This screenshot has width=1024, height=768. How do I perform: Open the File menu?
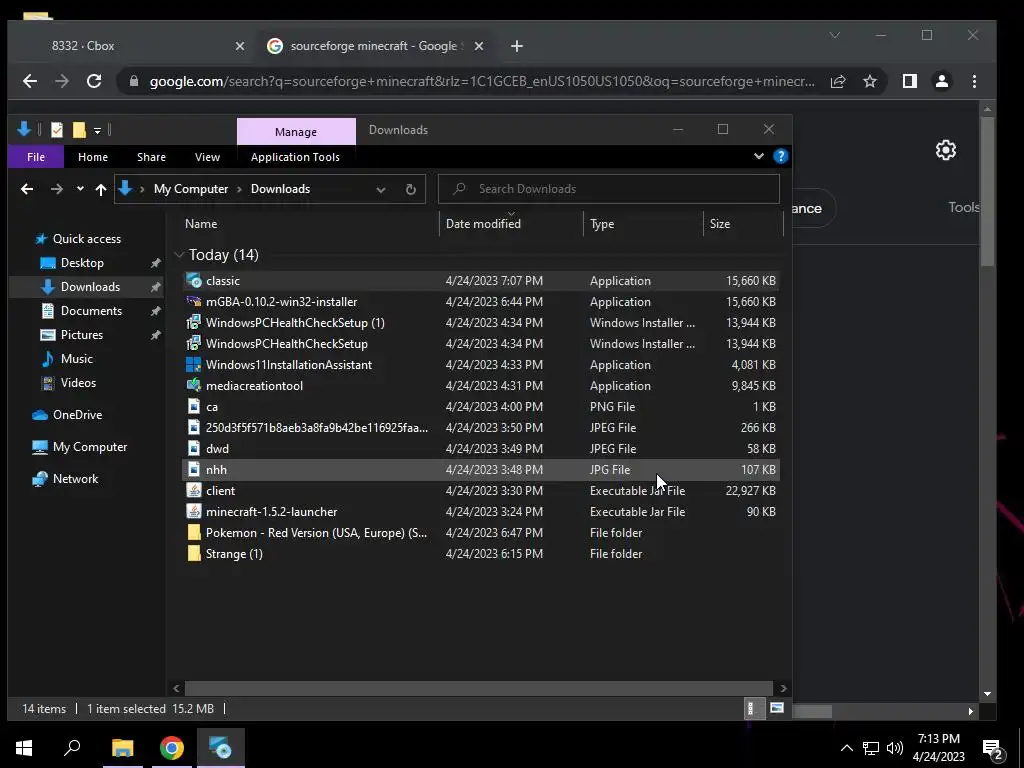(x=36, y=157)
